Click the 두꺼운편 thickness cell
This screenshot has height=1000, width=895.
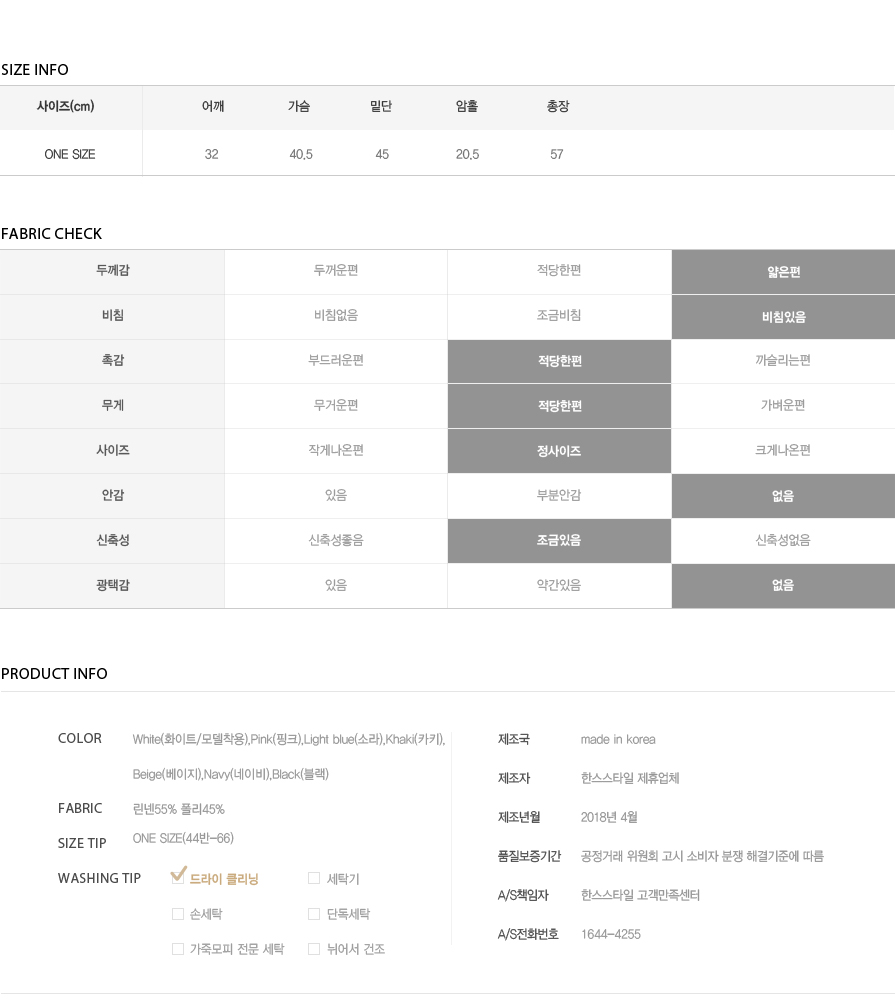click(x=336, y=270)
